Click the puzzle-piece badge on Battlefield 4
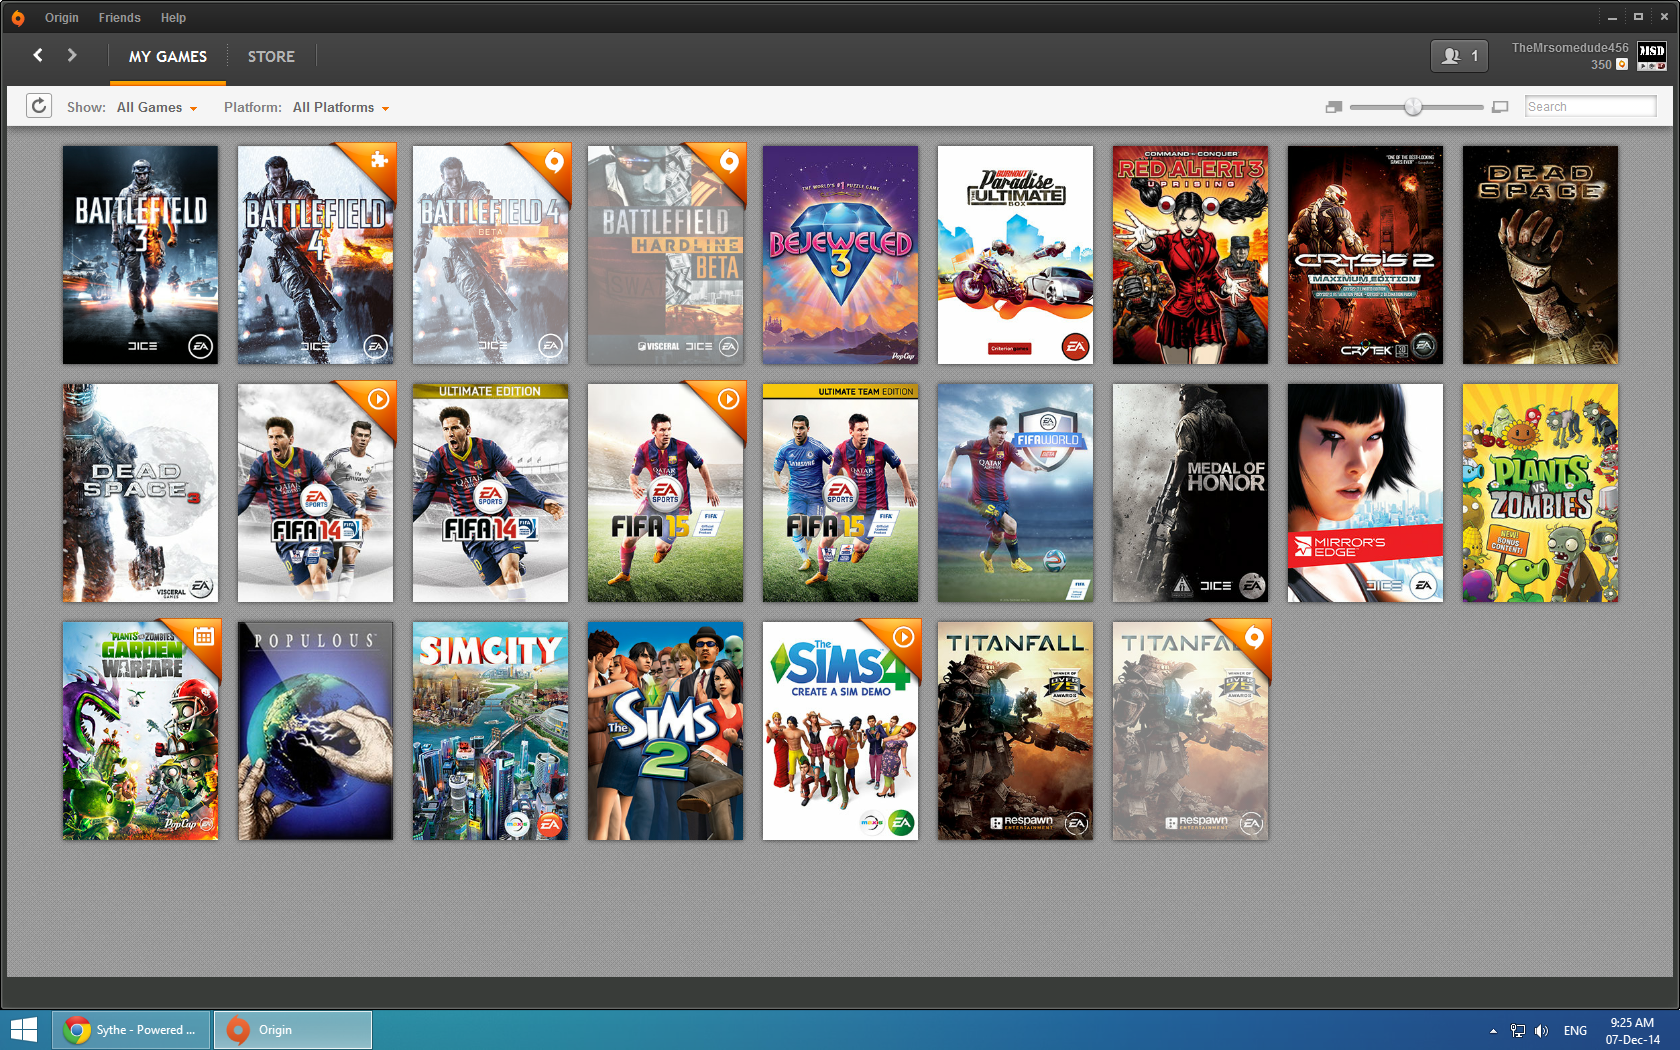 pyautogui.click(x=378, y=160)
